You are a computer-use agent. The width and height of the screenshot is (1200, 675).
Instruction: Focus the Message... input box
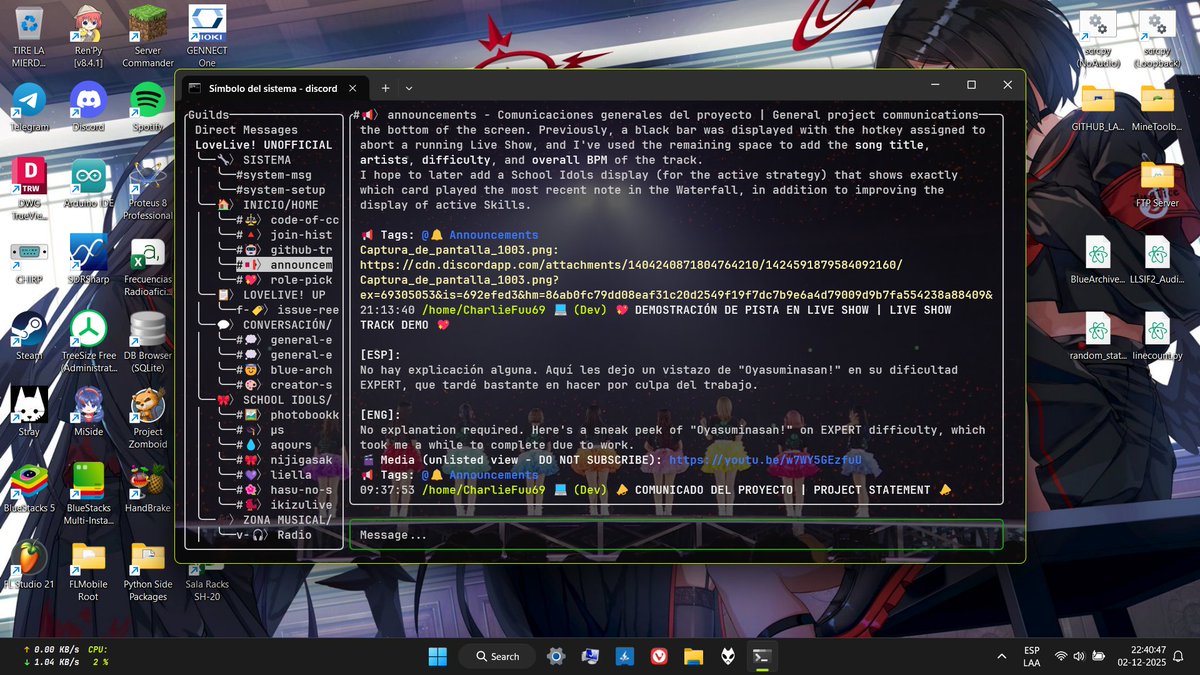click(x=676, y=535)
